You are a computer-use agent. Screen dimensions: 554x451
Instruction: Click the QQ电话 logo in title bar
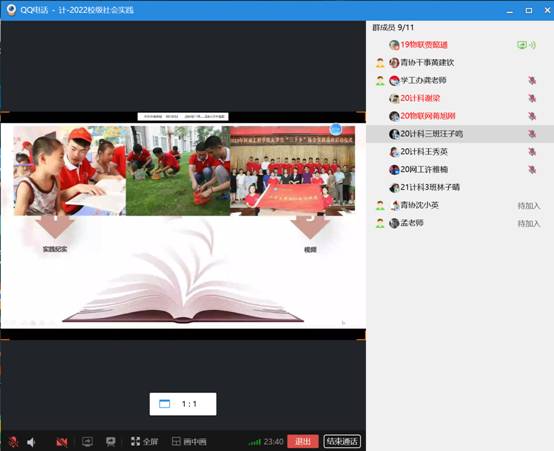[11, 10]
